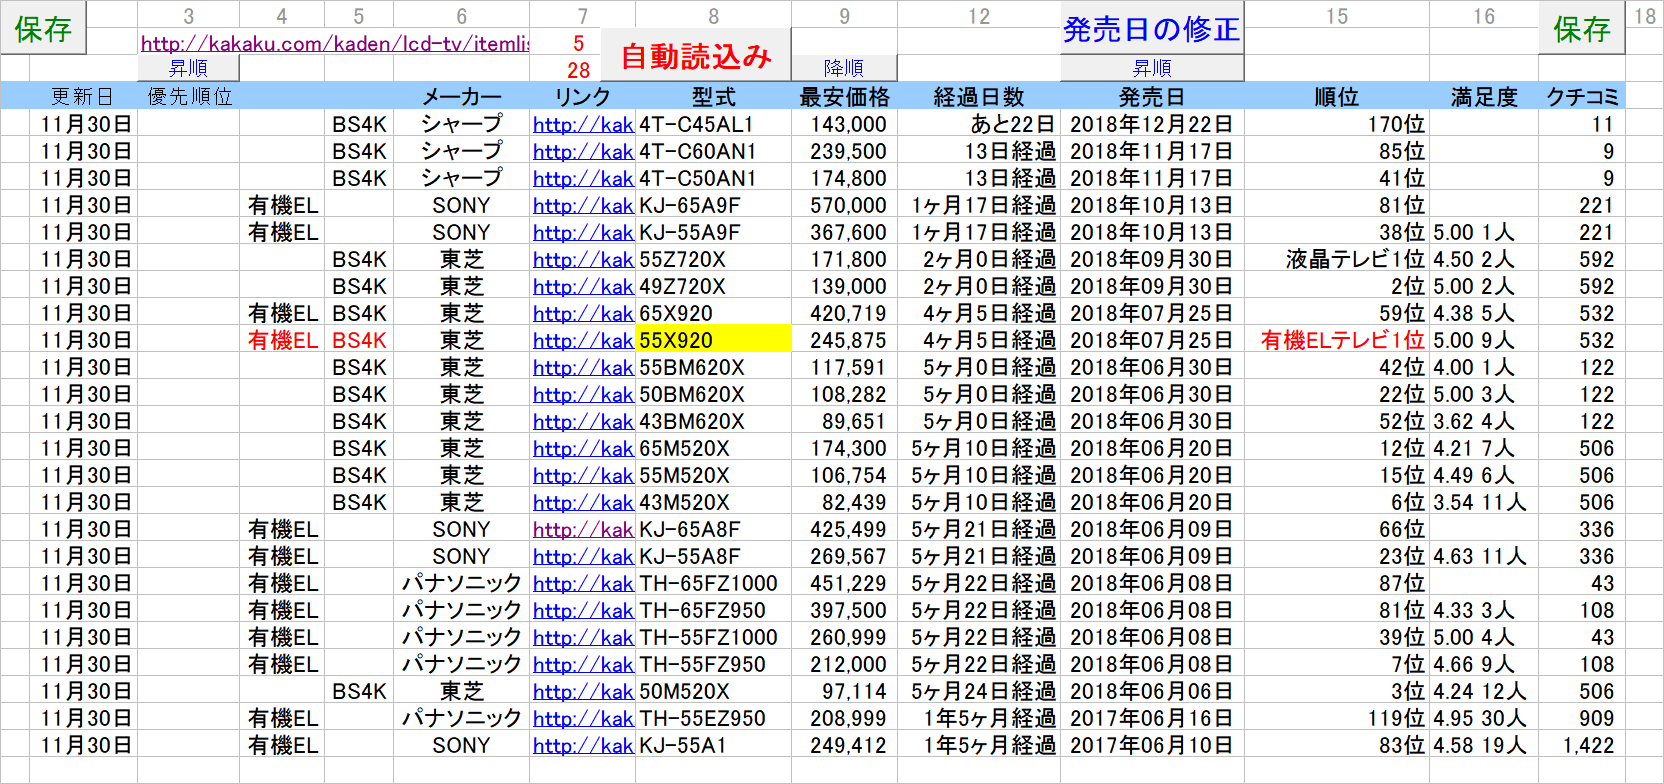Select column number 8 header
This screenshot has height=784, width=1664.
pyautogui.click(x=713, y=16)
